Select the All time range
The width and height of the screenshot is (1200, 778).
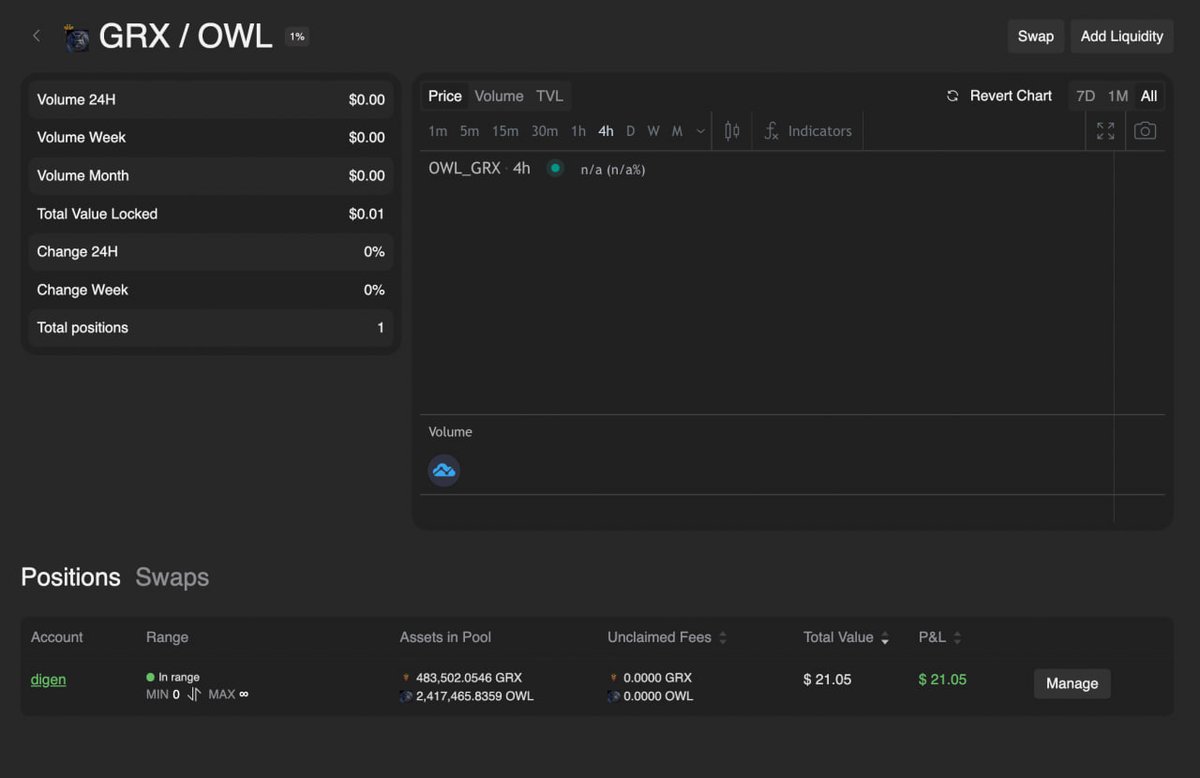[1149, 96]
